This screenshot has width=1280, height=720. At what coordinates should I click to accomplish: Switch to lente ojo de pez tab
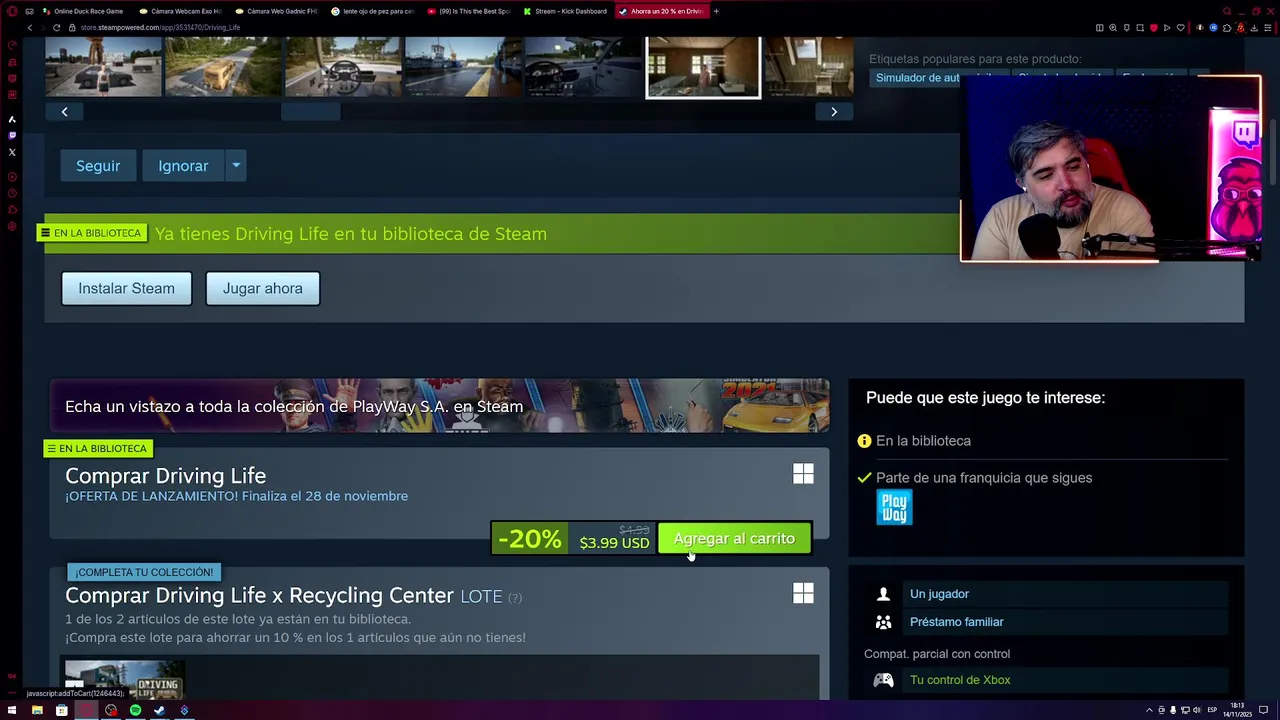point(372,11)
